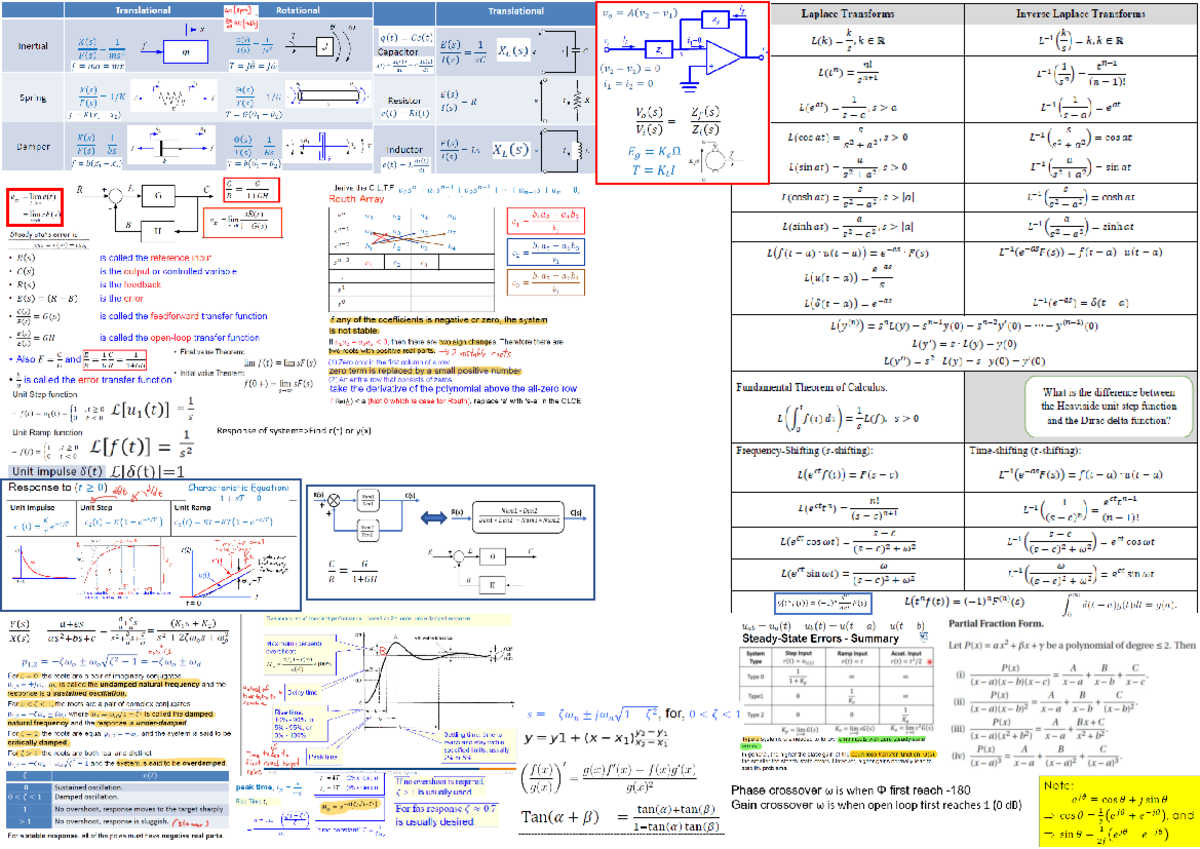Select the damper piston symbol in the Damper row

point(160,148)
